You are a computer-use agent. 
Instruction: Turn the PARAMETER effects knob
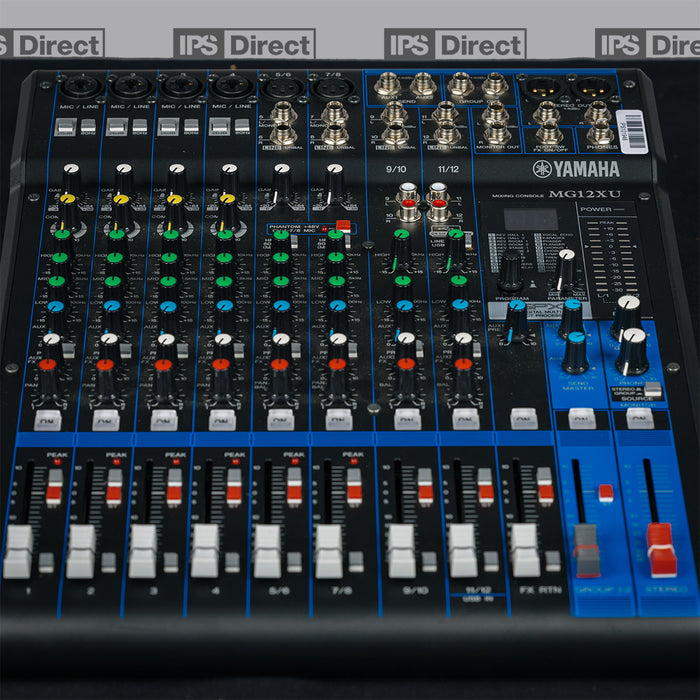pyautogui.click(x=566, y=269)
